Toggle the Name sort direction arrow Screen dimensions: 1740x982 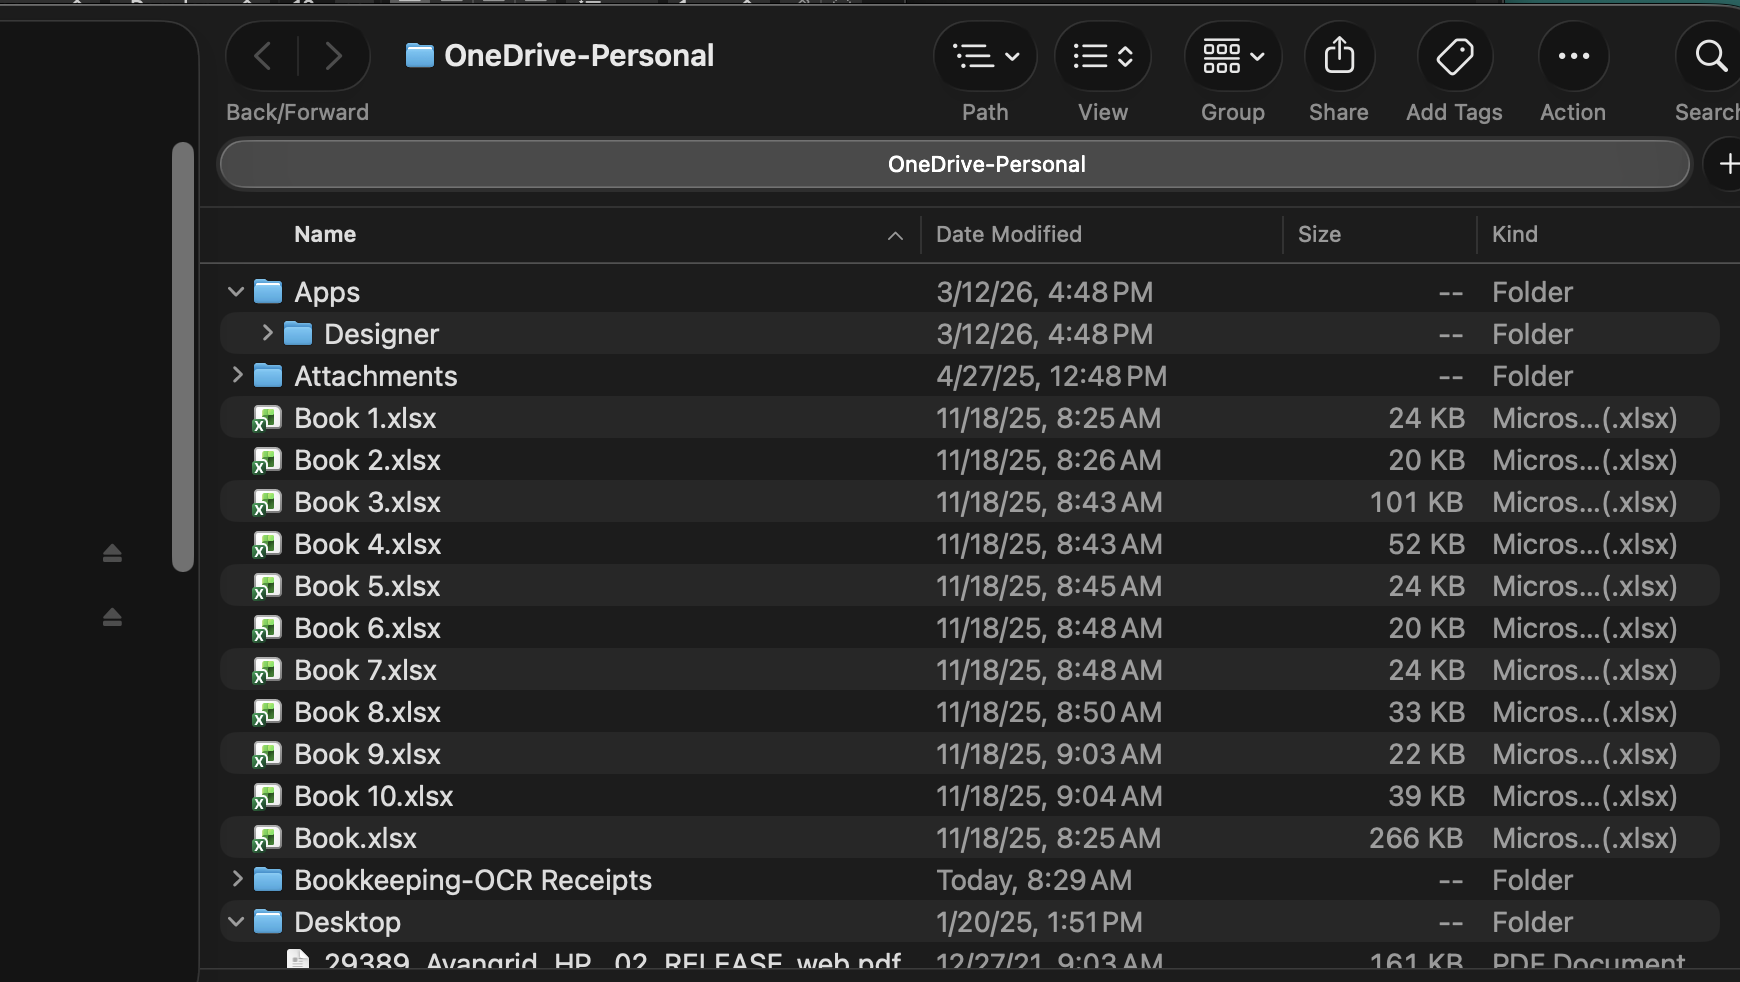895,236
